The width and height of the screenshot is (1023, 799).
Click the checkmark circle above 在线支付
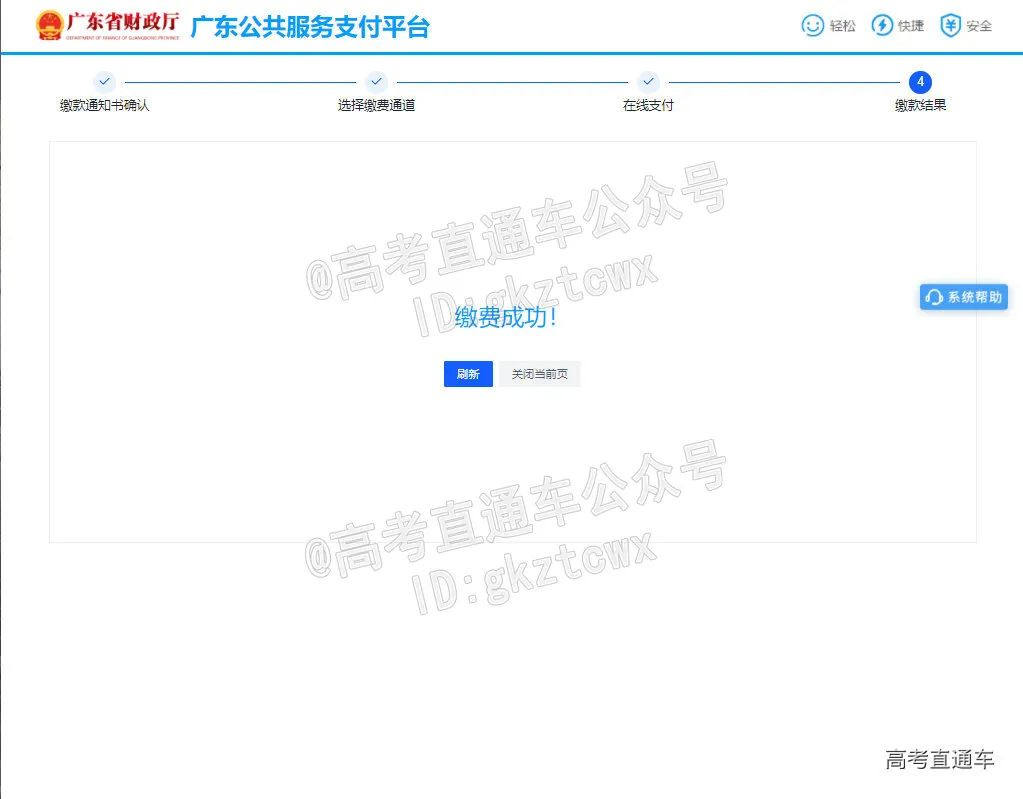point(648,82)
